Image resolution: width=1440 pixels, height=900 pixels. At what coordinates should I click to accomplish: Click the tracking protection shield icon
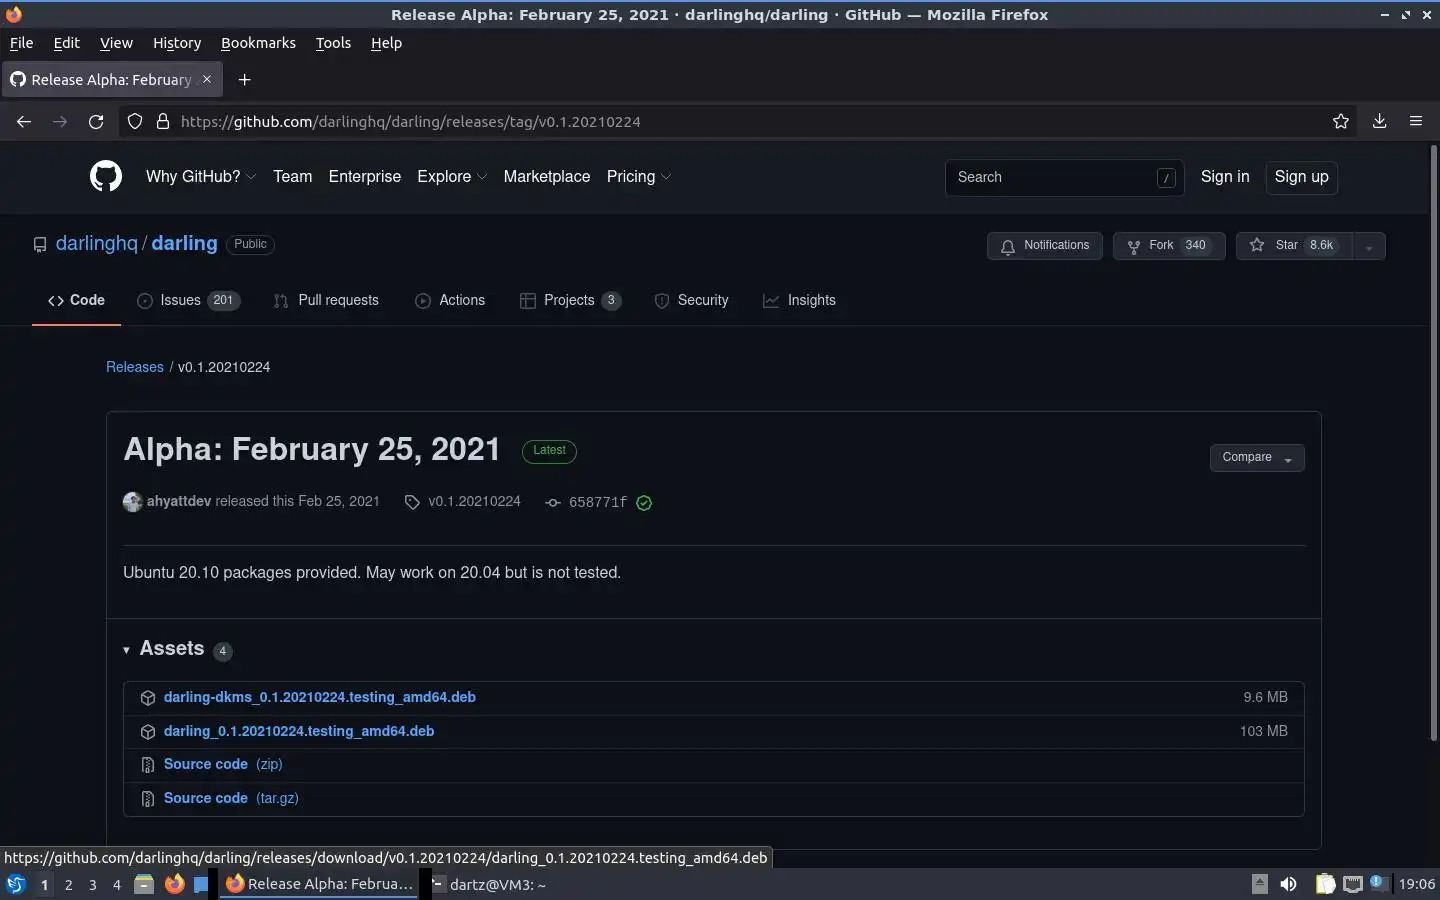(135, 121)
